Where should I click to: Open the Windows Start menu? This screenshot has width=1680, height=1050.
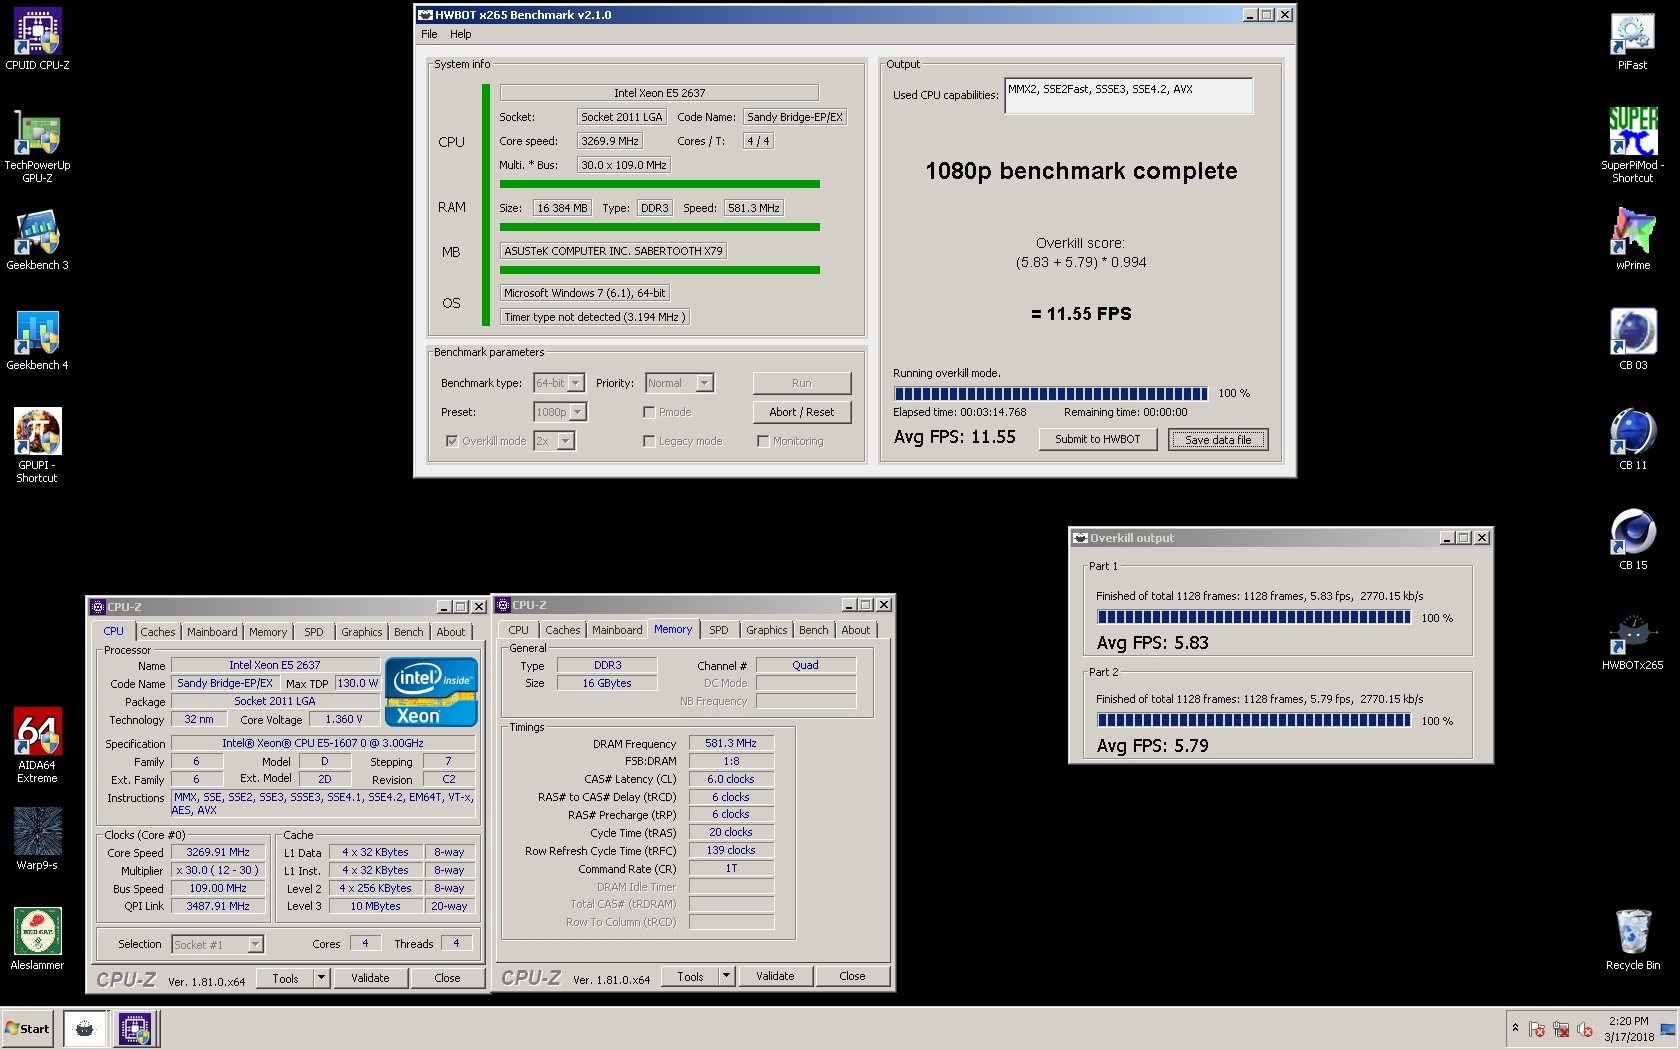click(x=28, y=1028)
